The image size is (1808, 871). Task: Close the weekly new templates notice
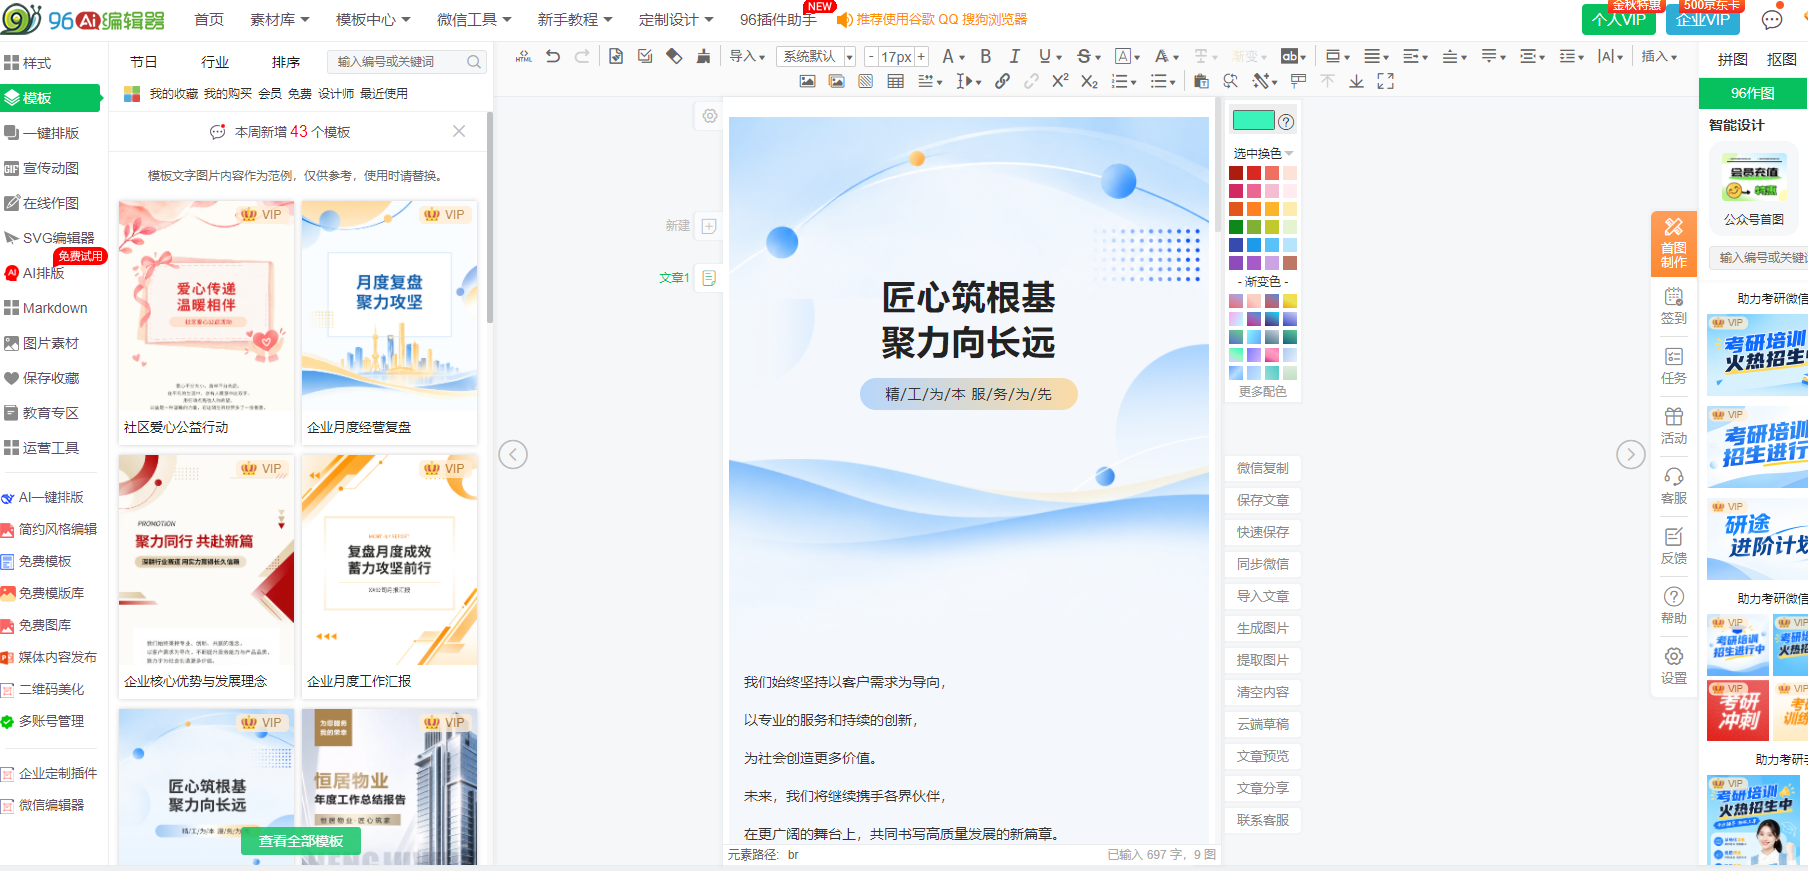(459, 131)
